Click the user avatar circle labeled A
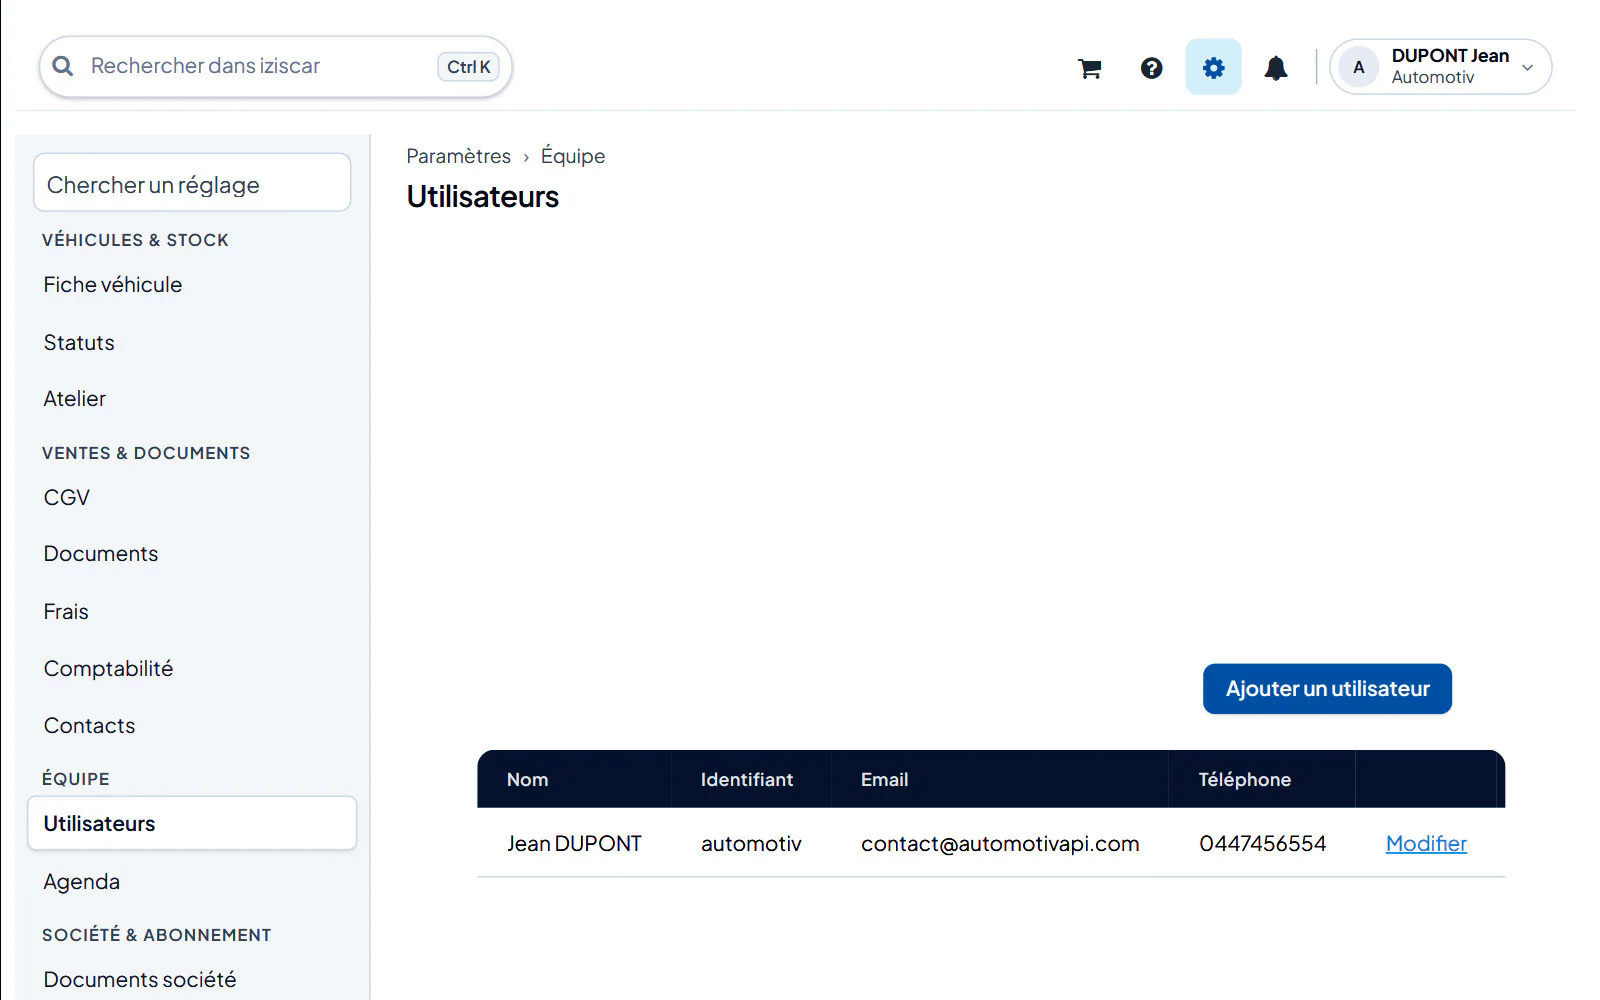The height and width of the screenshot is (1000, 1600). (x=1358, y=67)
